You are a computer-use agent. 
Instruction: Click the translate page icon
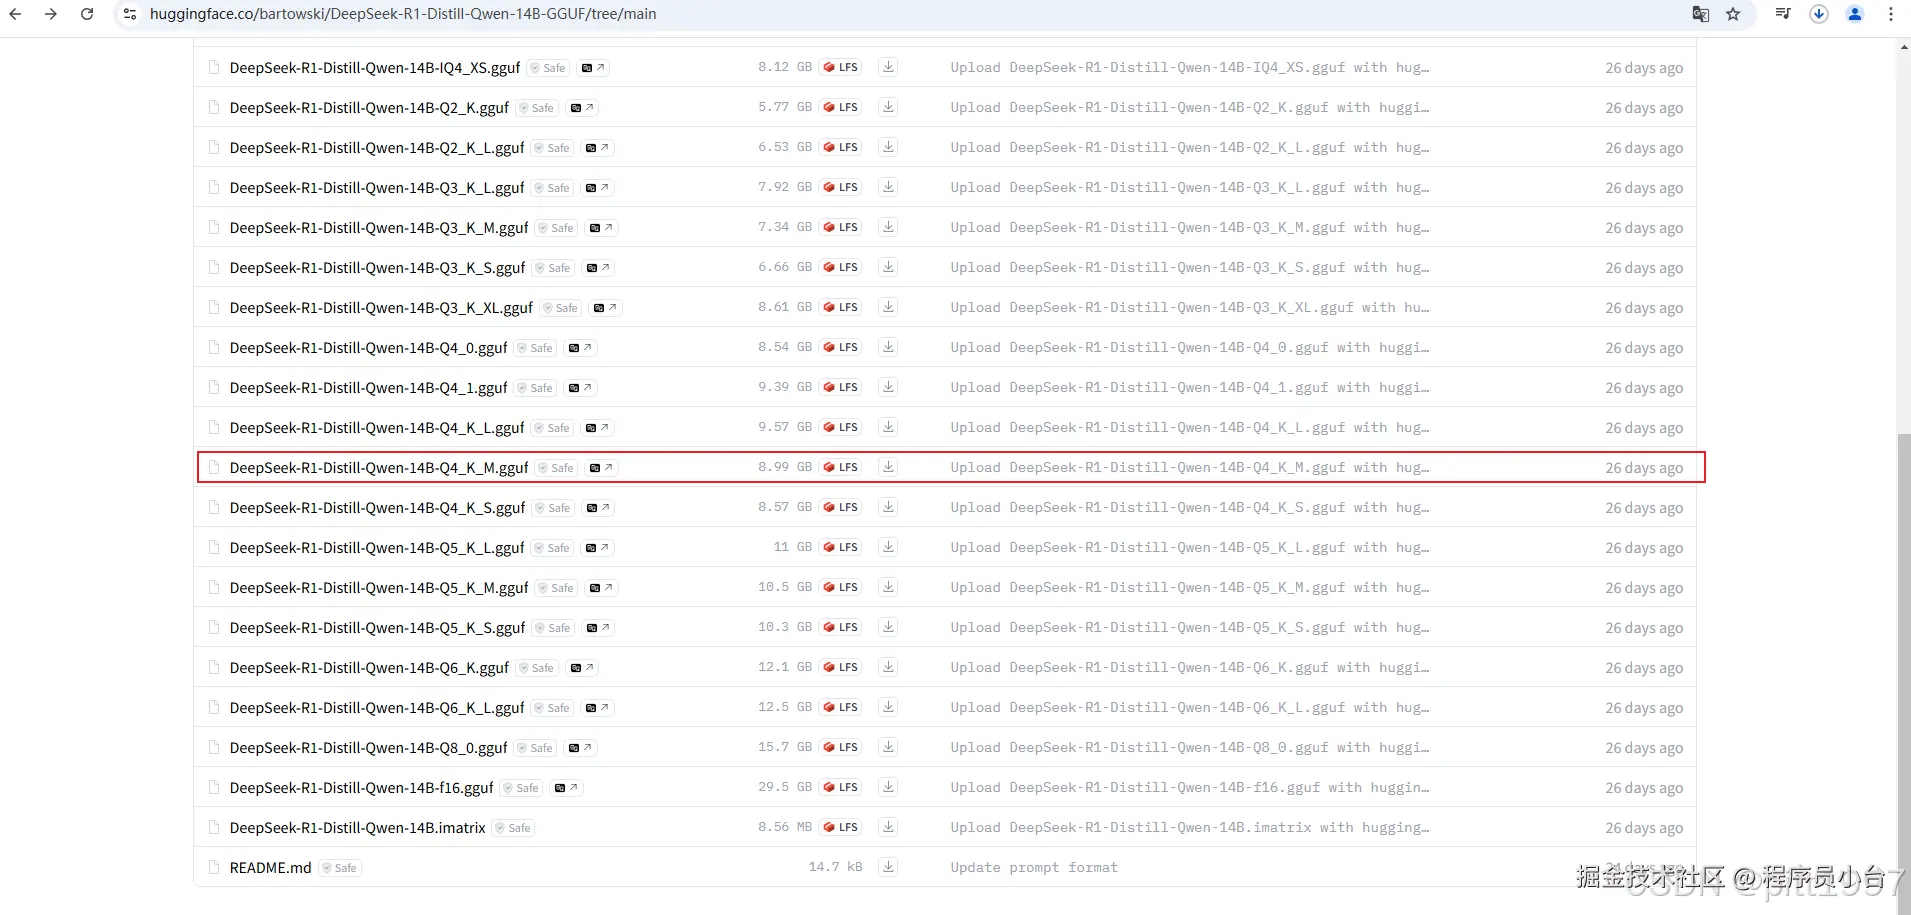[x=1700, y=14]
